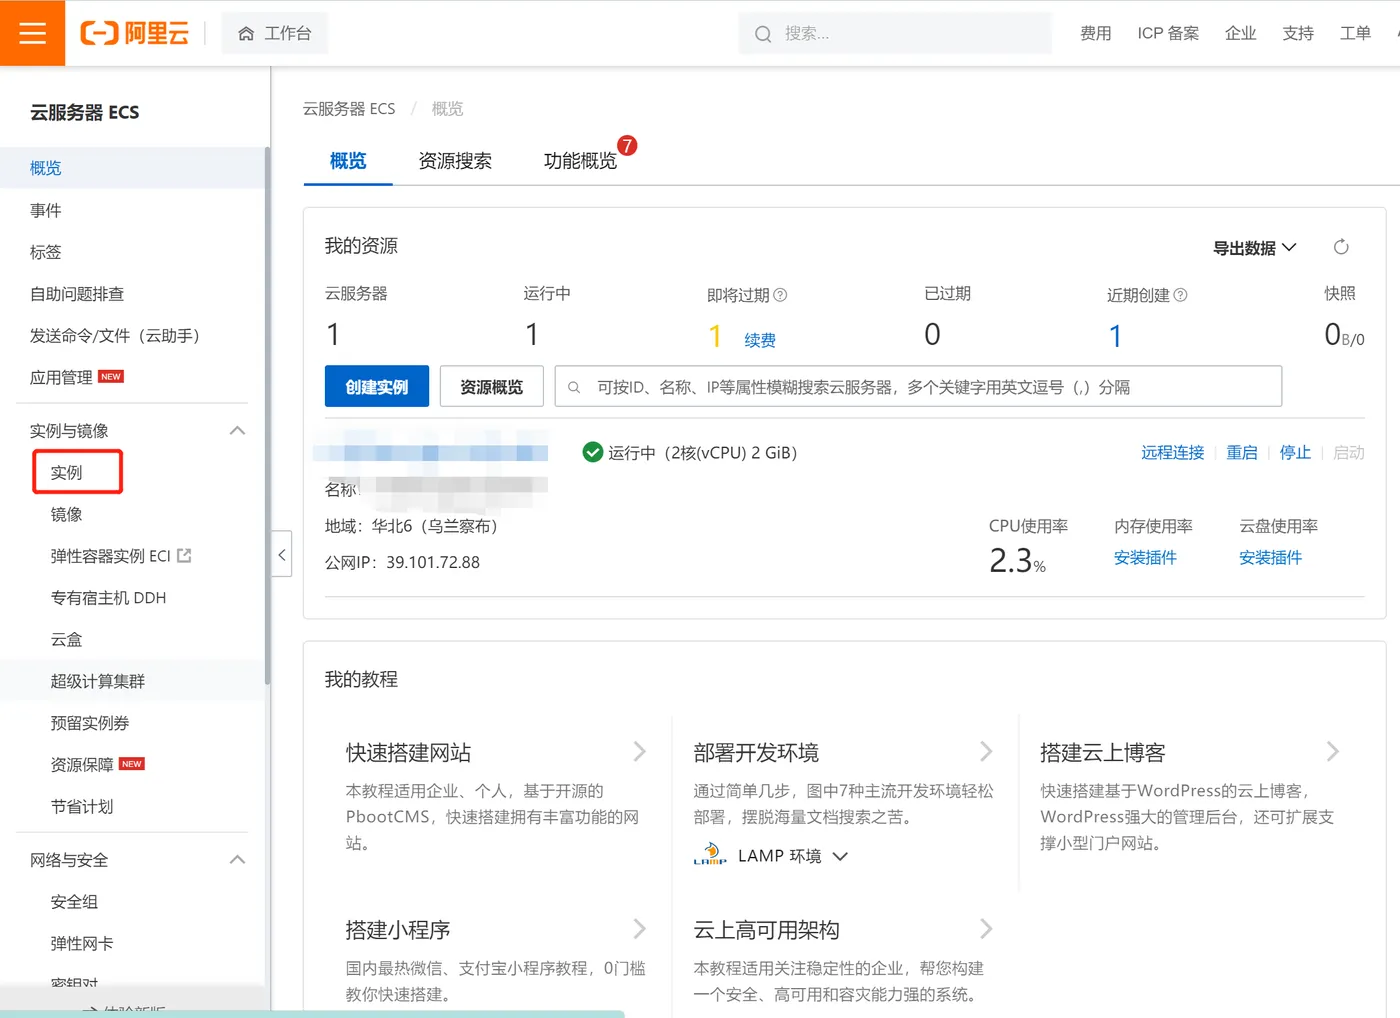Click 远程连接 link for the instance
This screenshot has width=1400, height=1018.
click(x=1173, y=452)
